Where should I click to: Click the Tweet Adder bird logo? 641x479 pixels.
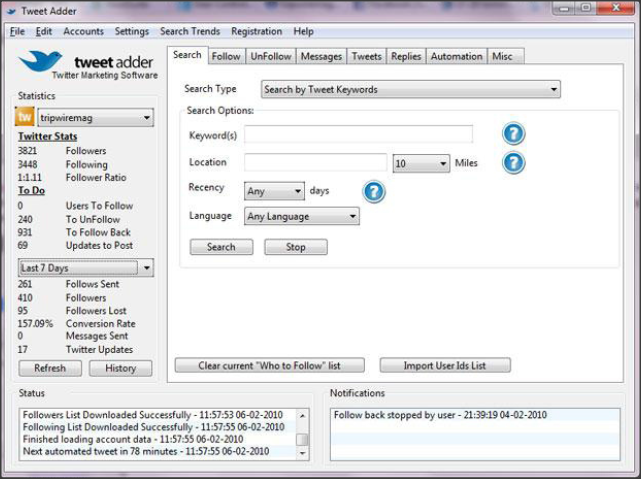[40, 61]
